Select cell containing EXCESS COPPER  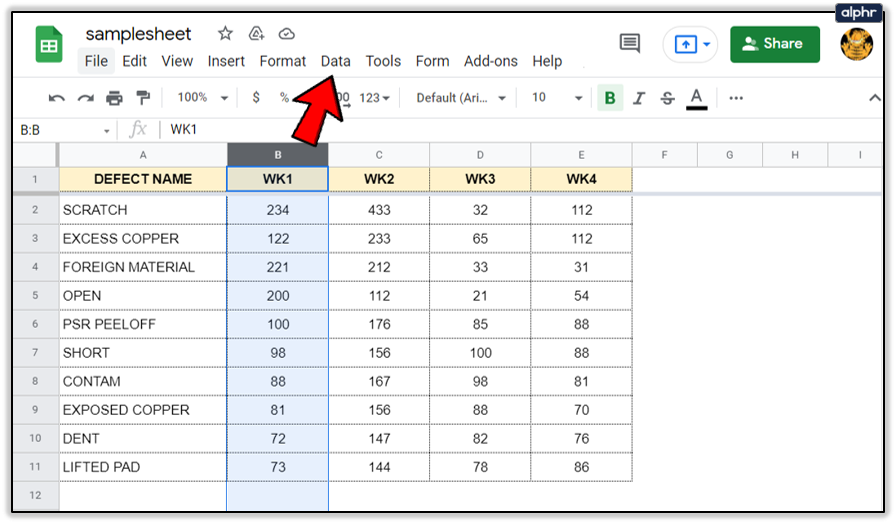[142, 239]
